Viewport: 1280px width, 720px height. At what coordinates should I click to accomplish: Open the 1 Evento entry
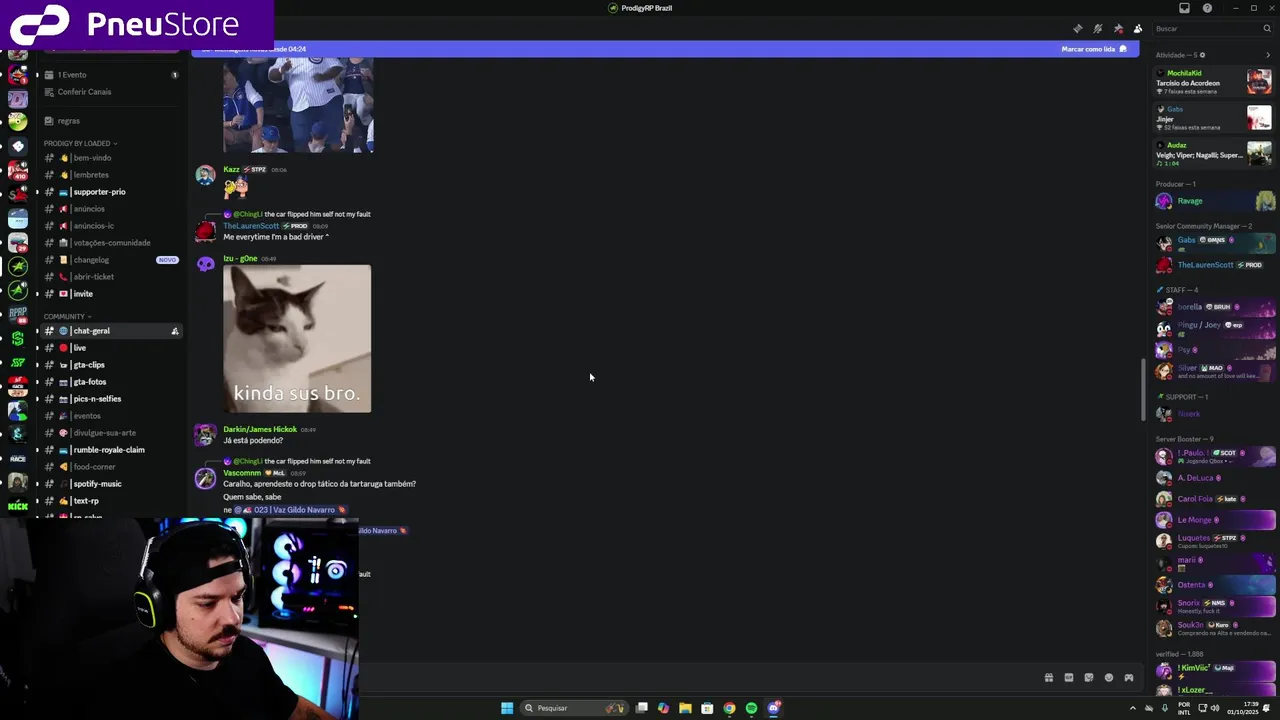[x=110, y=75]
